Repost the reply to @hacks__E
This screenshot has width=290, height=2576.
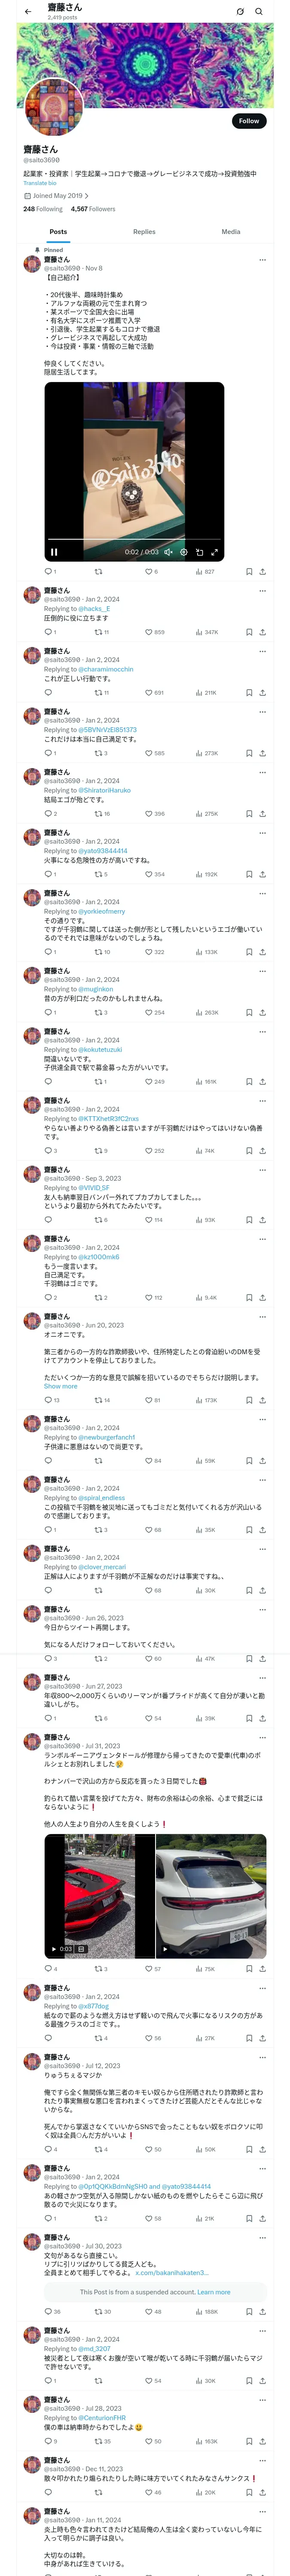point(98,632)
